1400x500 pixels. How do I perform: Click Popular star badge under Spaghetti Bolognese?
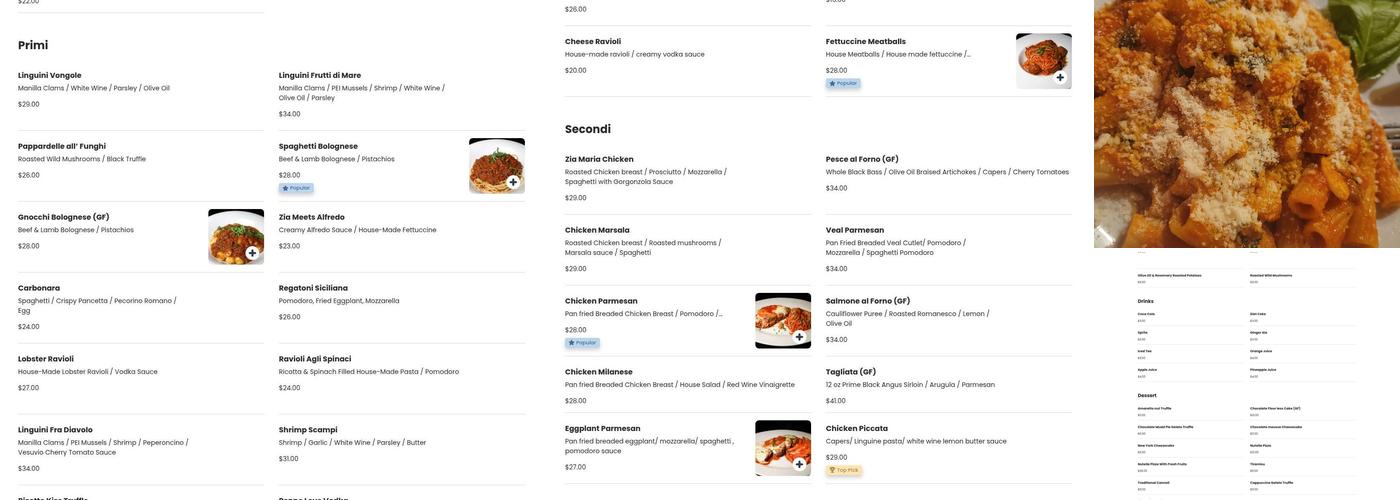pos(296,188)
